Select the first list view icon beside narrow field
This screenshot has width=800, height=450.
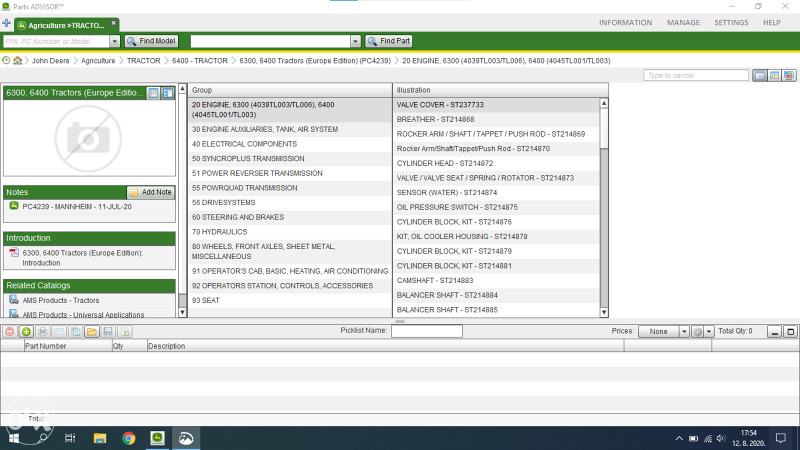pos(759,76)
